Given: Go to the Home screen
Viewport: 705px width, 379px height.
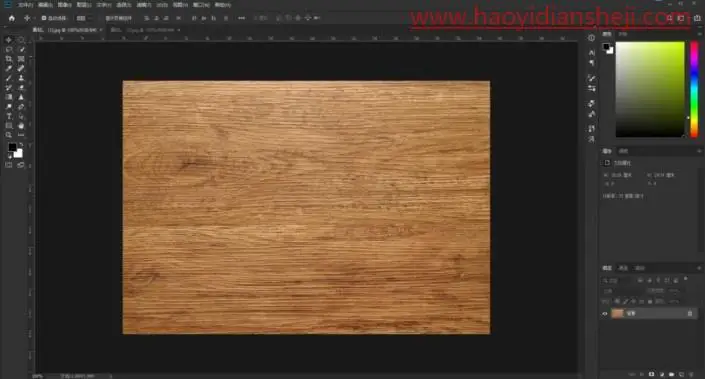Looking at the screenshot, I should pos(12,18).
